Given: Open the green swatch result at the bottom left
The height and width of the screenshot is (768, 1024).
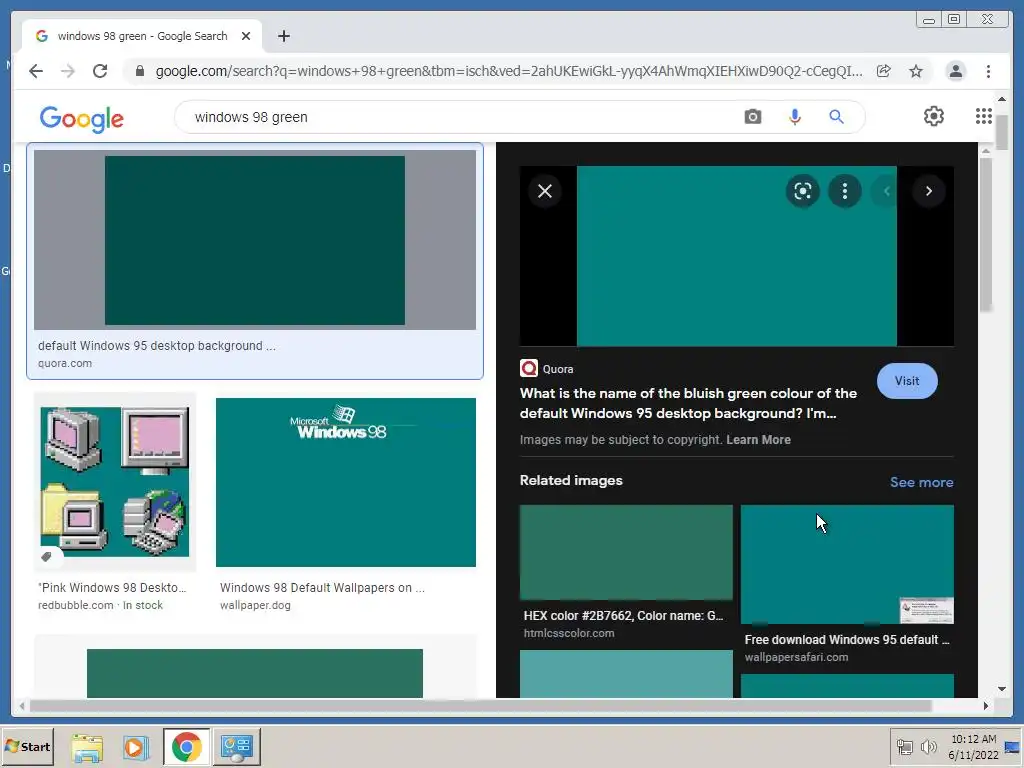Looking at the screenshot, I should pyautogui.click(x=255, y=673).
